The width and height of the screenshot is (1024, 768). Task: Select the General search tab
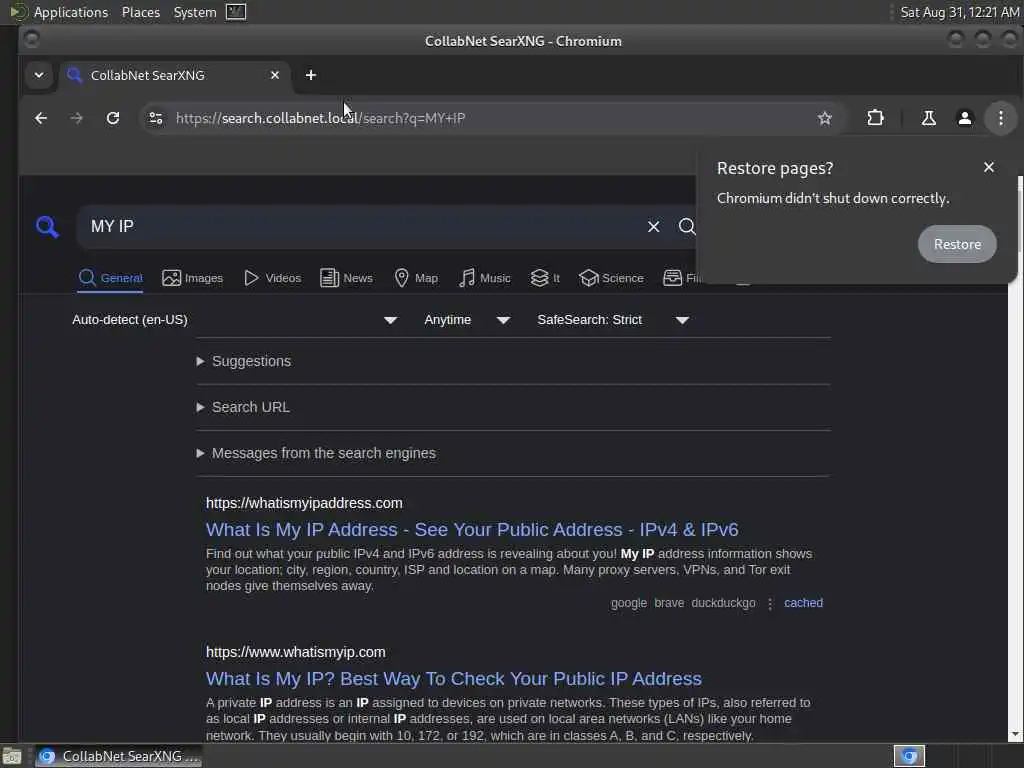[x=110, y=278]
